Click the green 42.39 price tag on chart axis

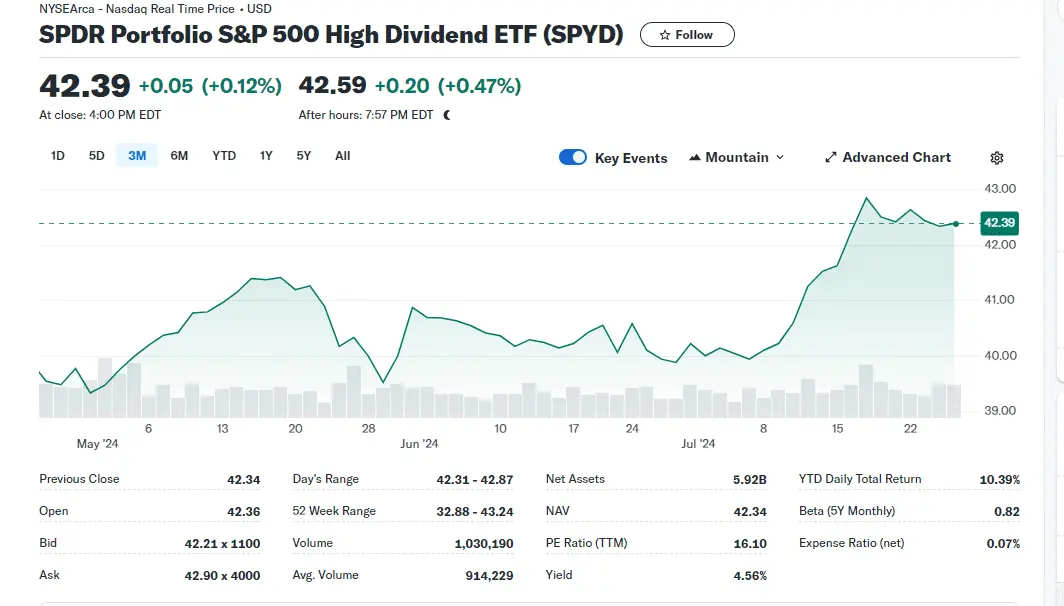coord(999,223)
